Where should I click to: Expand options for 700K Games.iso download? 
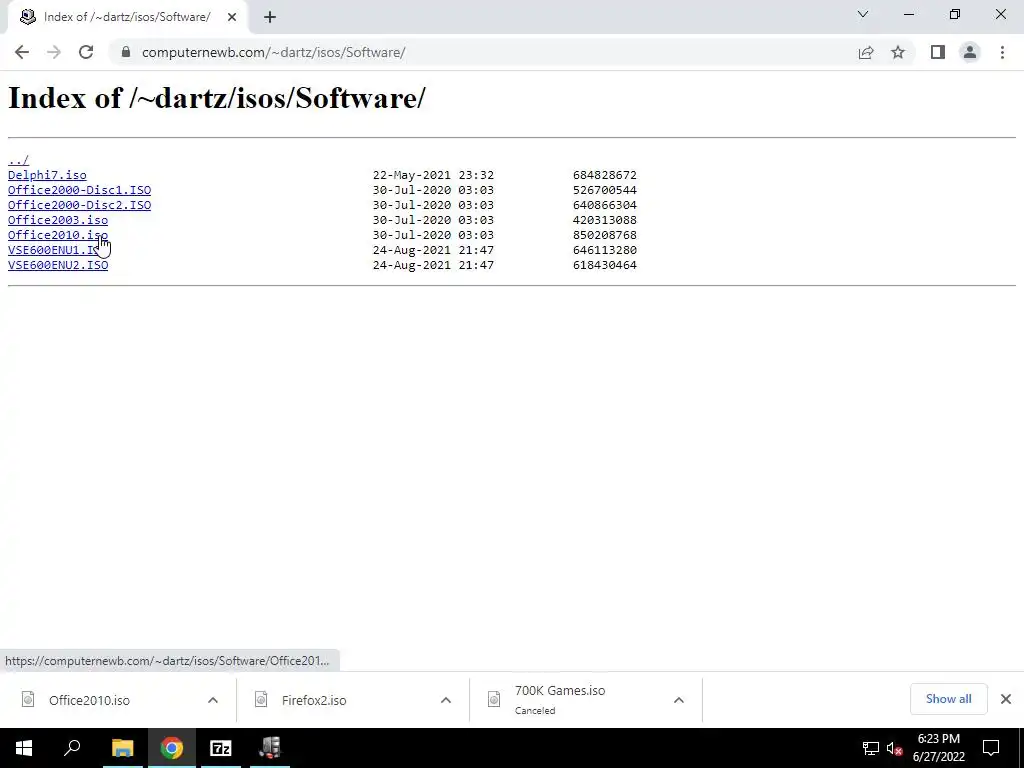click(x=679, y=700)
